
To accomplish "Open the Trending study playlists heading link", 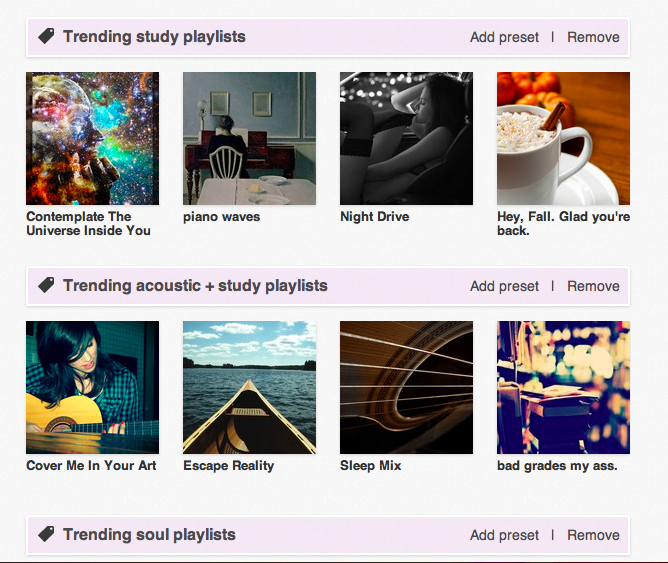I will coord(154,37).
